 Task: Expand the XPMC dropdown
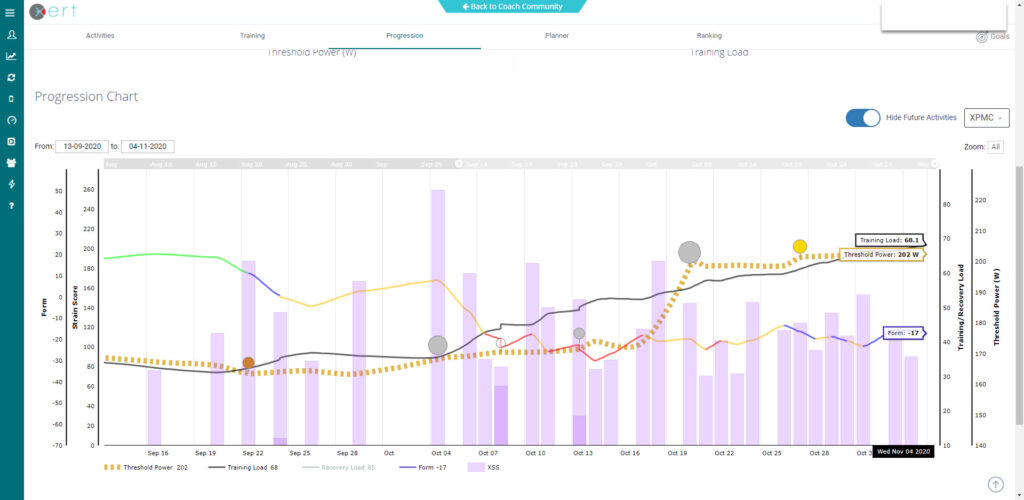pos(986,118)
